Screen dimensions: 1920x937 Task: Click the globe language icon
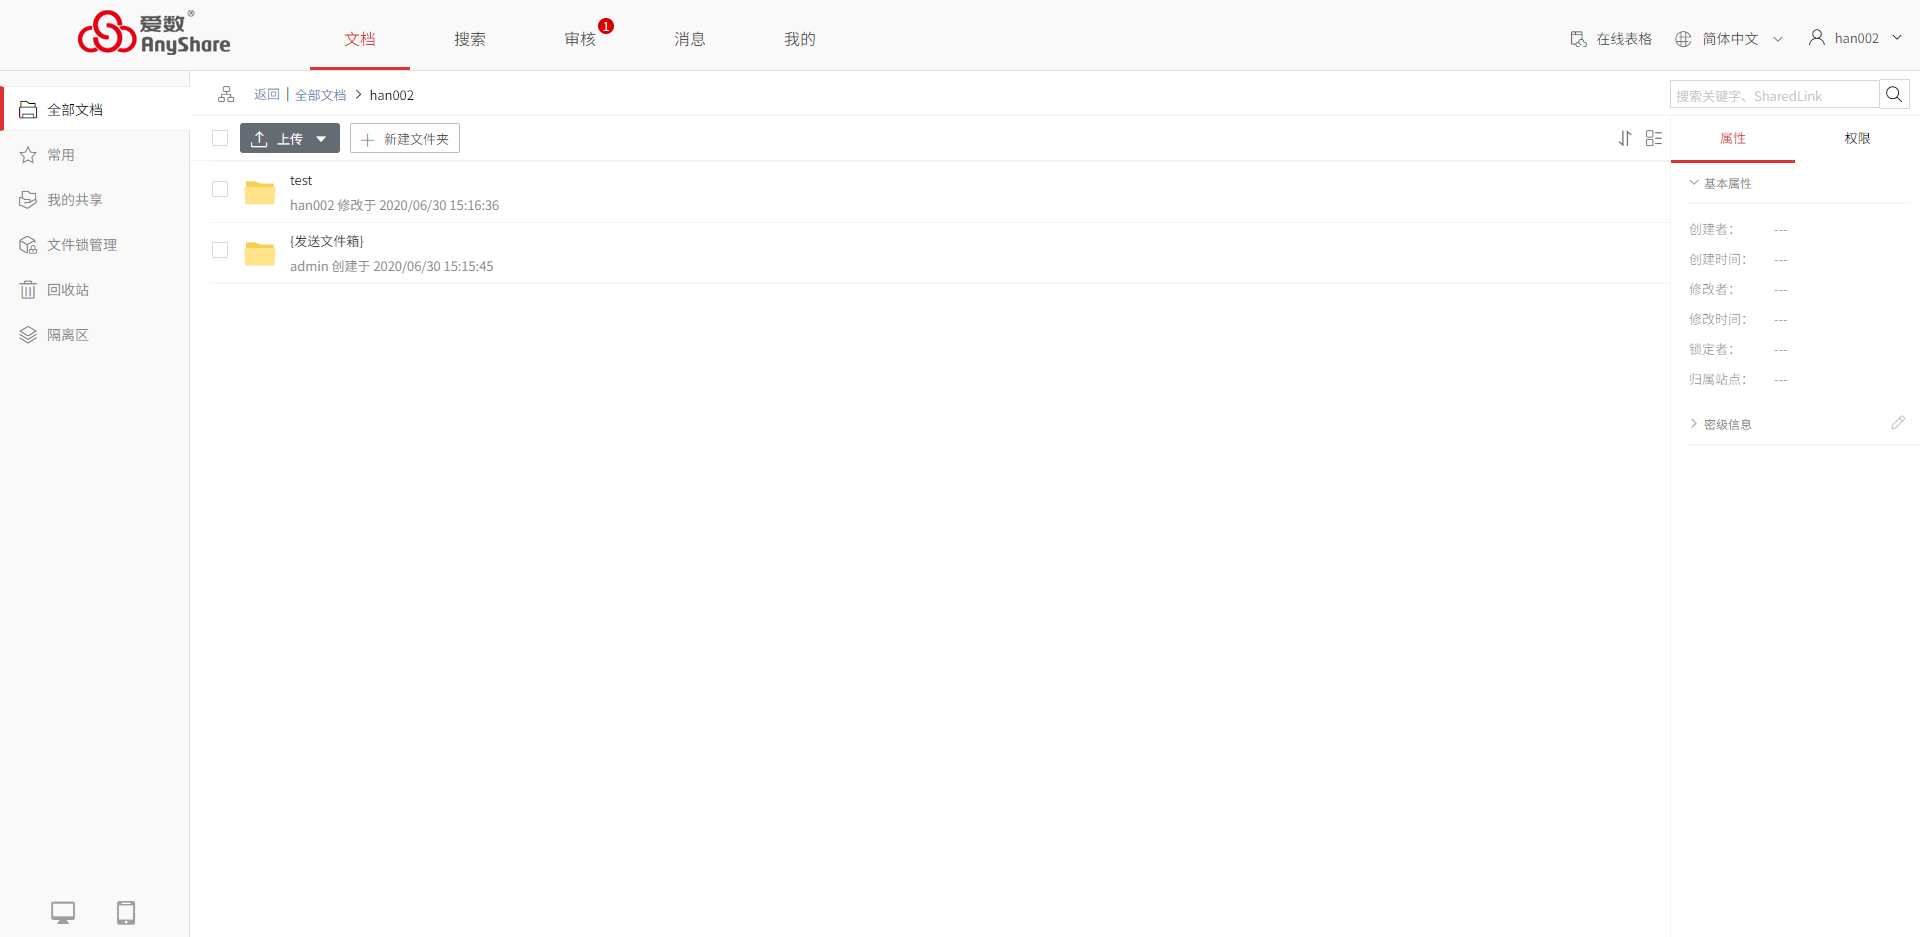[1683, 39]
